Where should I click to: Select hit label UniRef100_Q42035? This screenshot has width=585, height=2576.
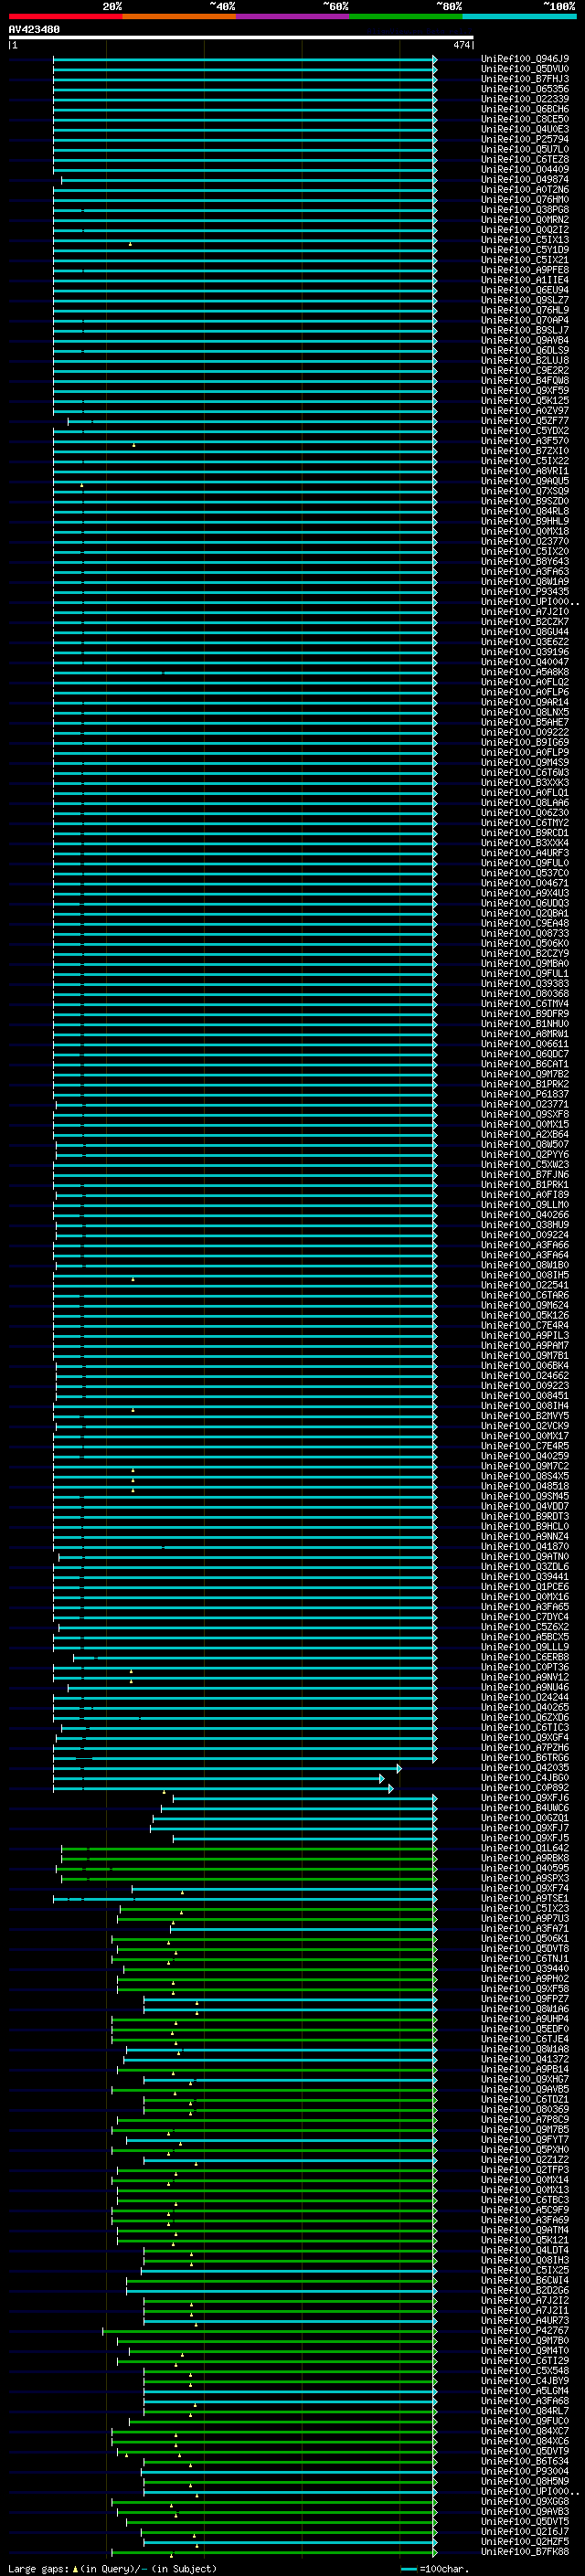[524, 1768]
